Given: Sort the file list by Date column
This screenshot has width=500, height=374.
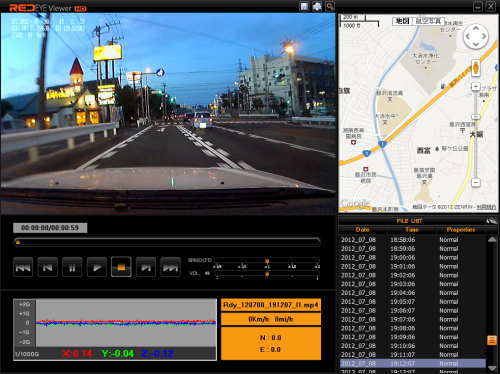Looking at the screenshot, I should pos(362,230).
